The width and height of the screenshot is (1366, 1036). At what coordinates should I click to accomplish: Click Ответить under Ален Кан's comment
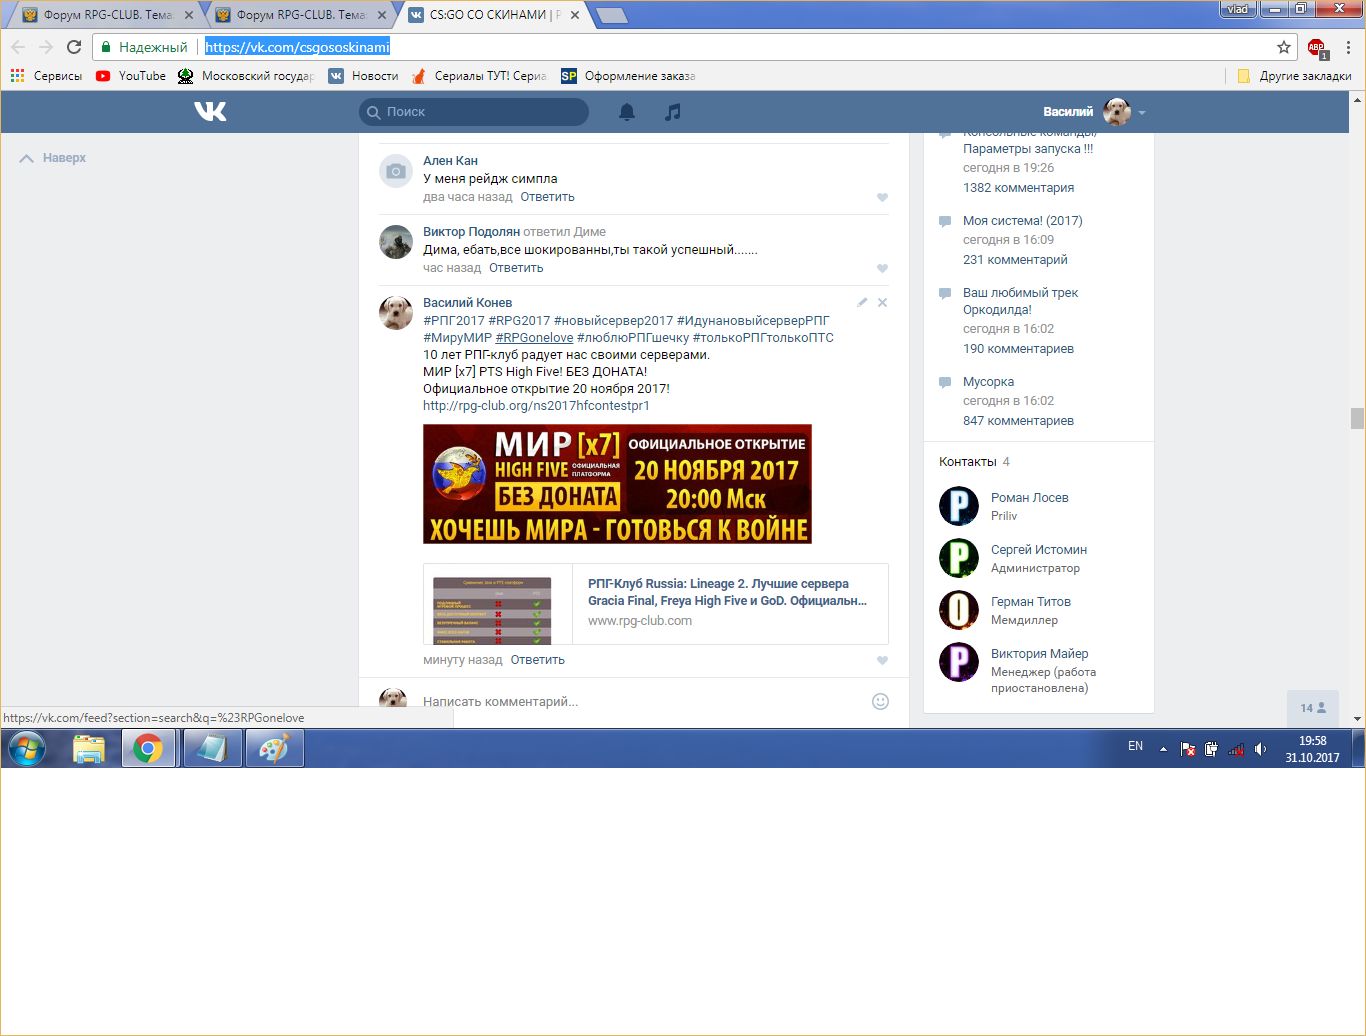[x=547, y=197]
